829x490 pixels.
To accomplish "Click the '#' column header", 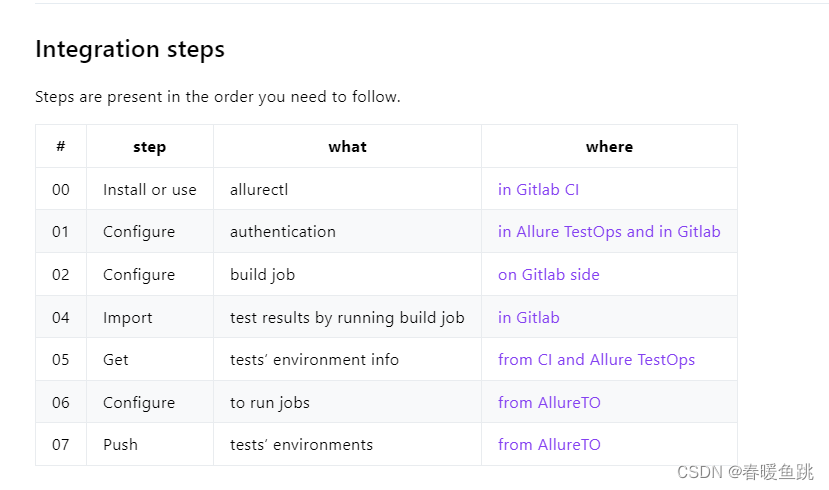I will coord(61,147).
